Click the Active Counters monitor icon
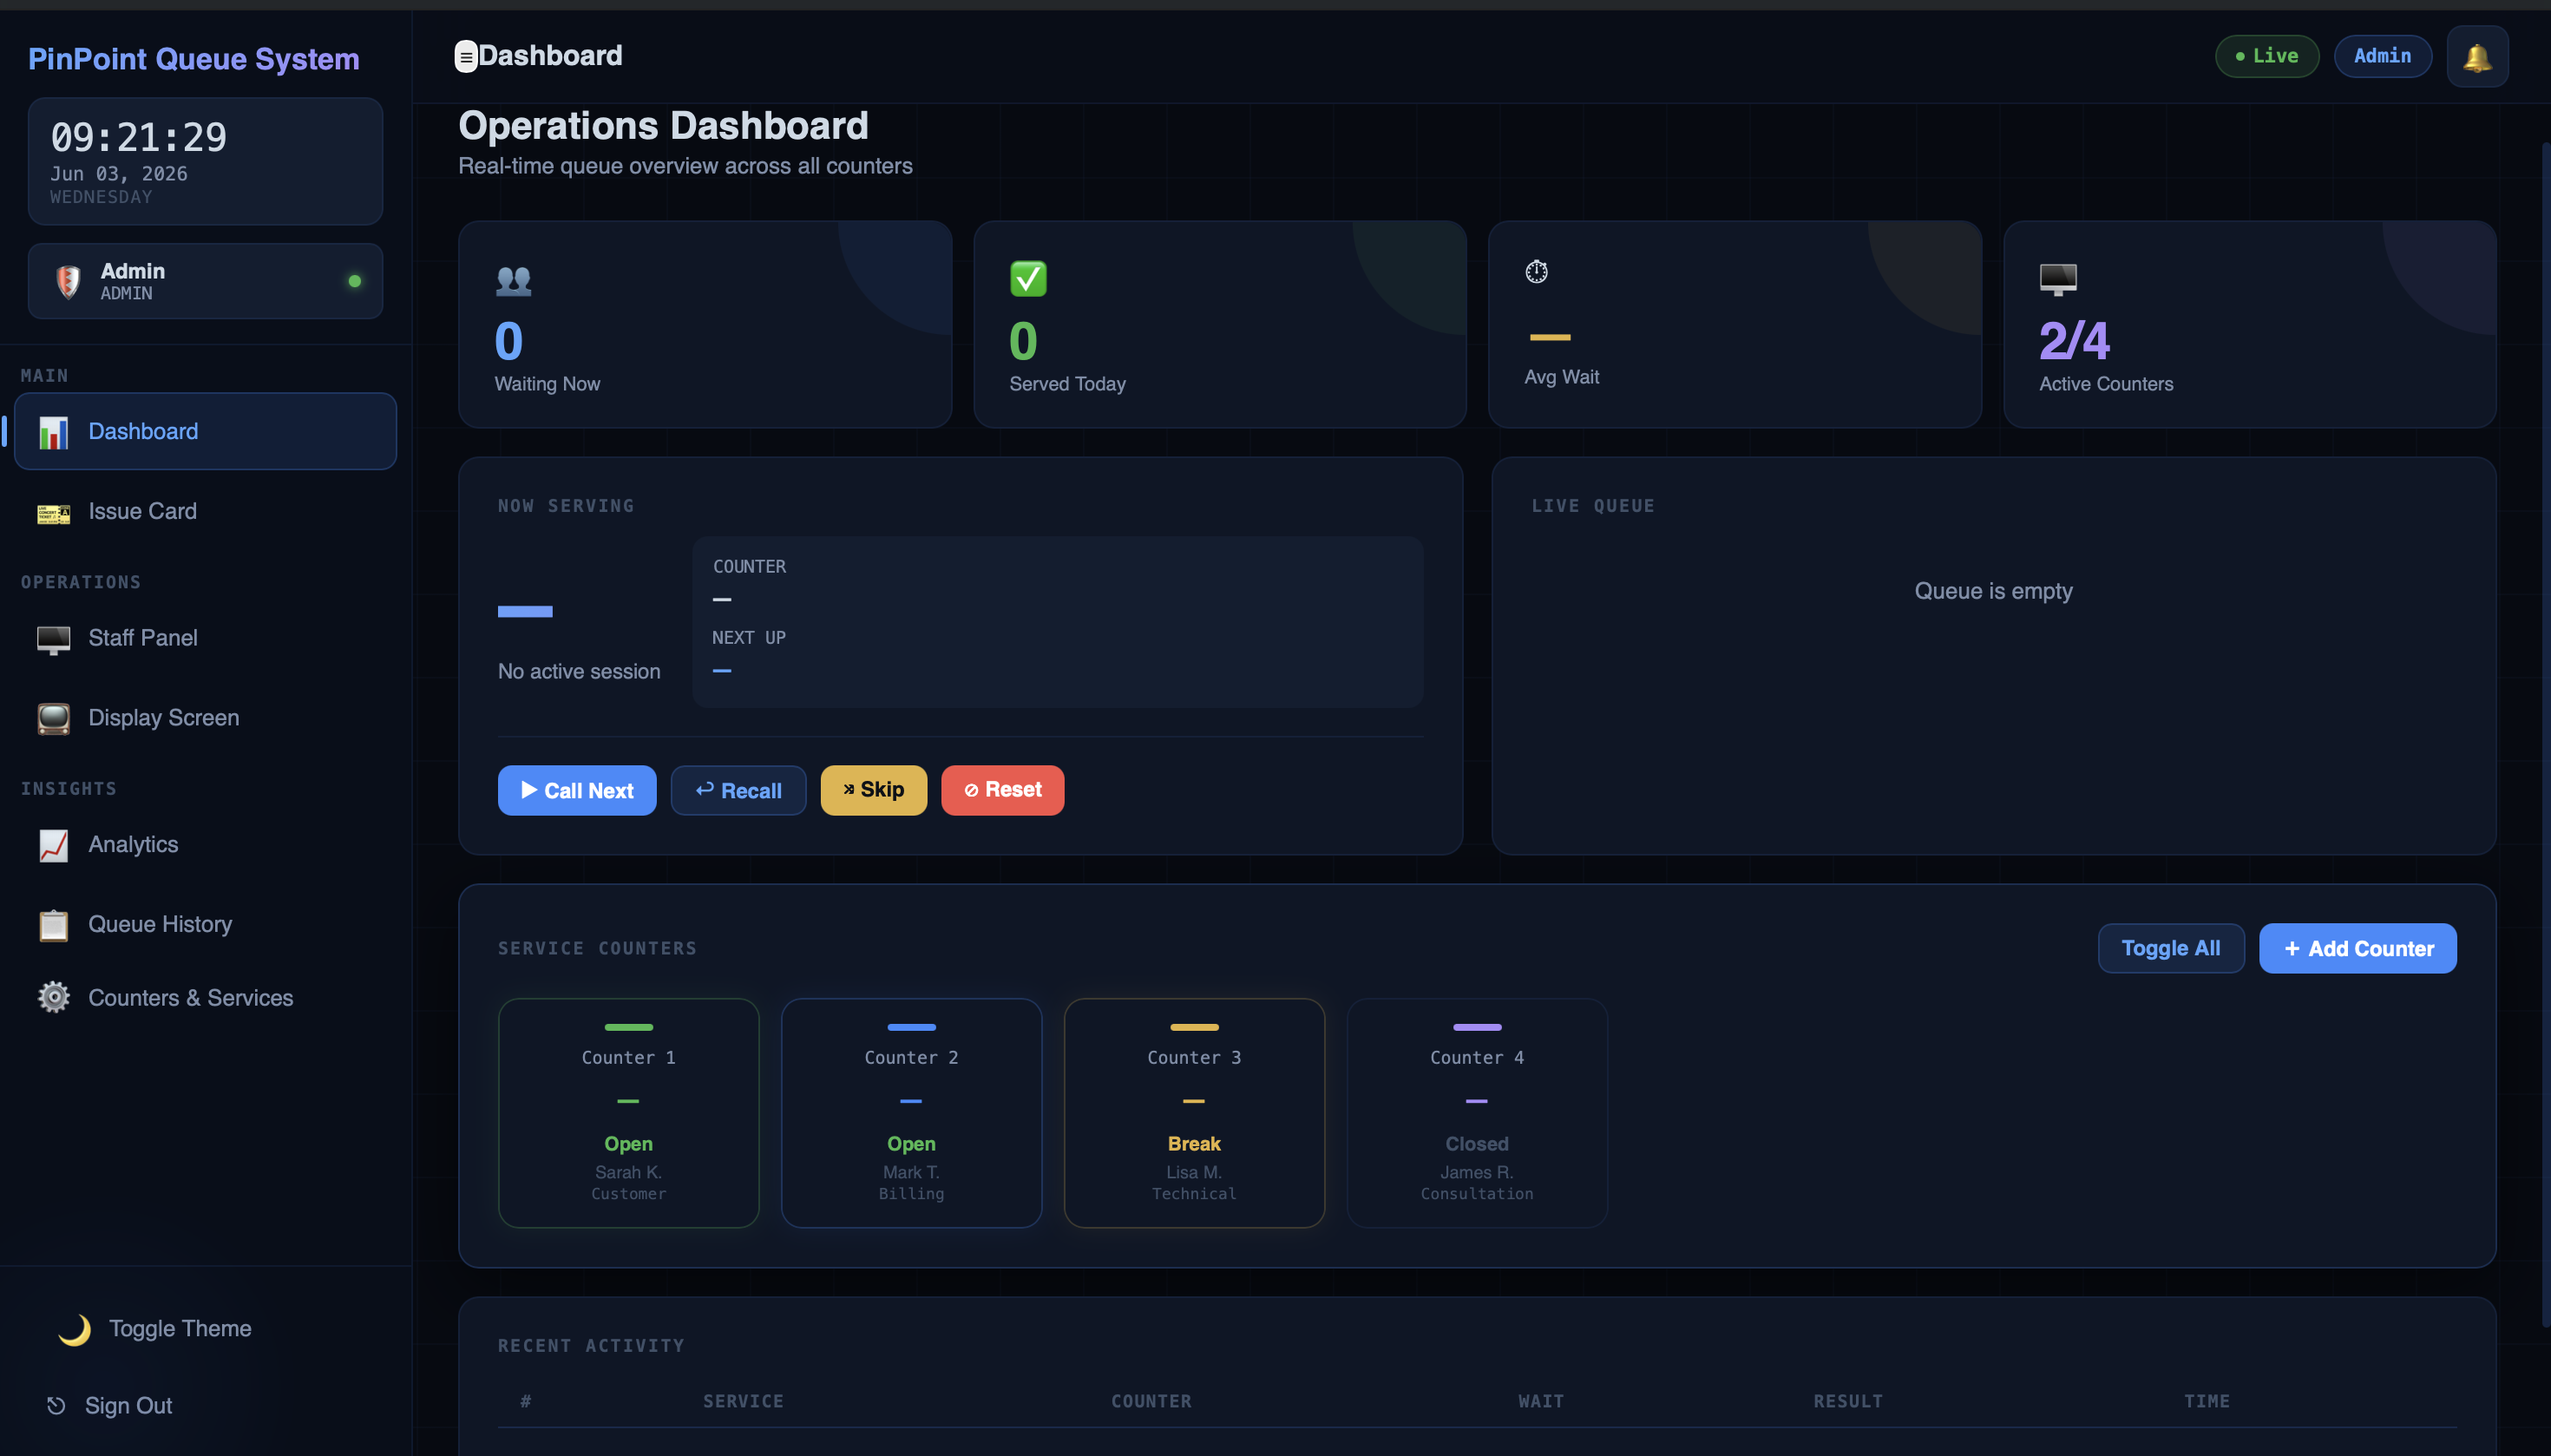 pyautogui.click(x=2058, y=279)
